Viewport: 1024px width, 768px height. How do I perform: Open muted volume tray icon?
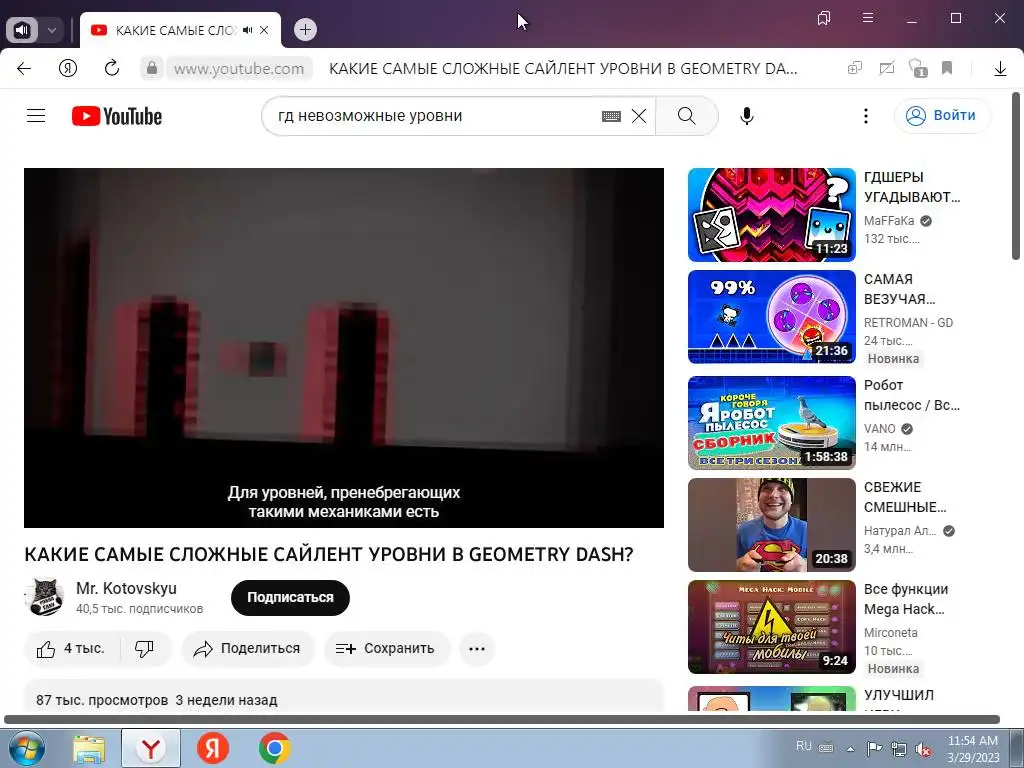[923, 749]
